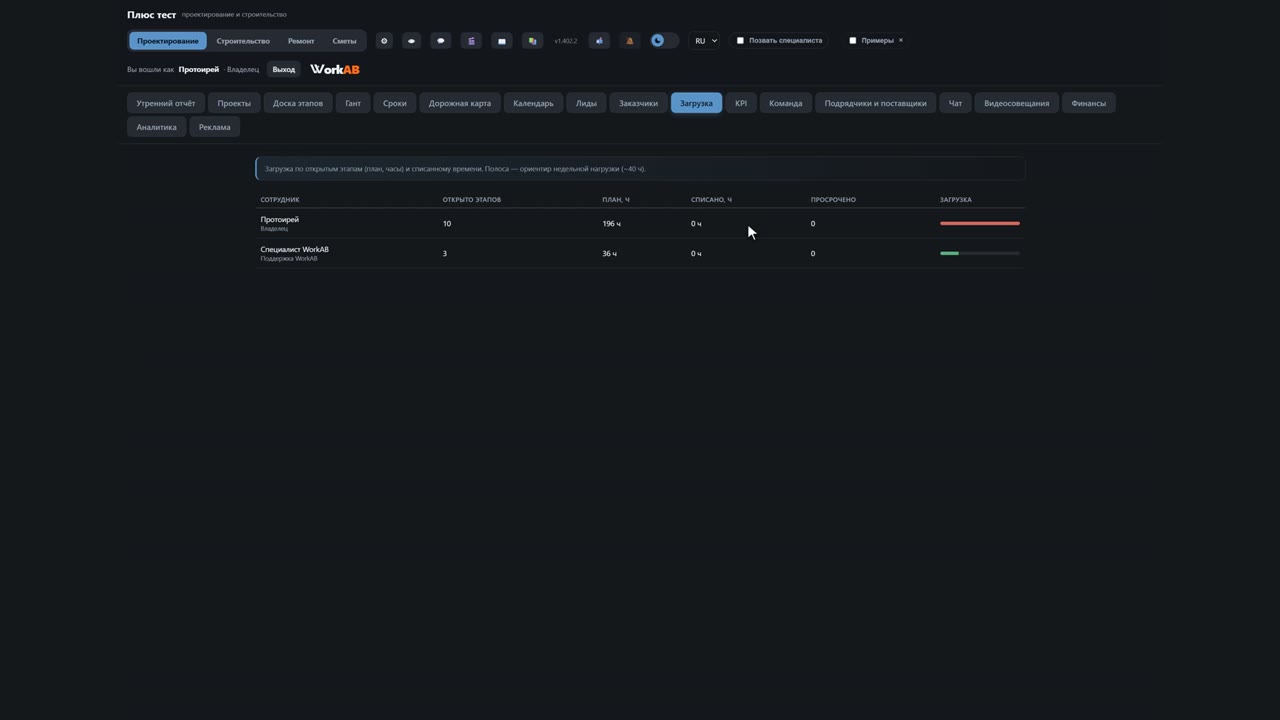Close the 'Примеры' option with x
The height and width of the screenshot is (720, 1280).
[x=901, y=41]
